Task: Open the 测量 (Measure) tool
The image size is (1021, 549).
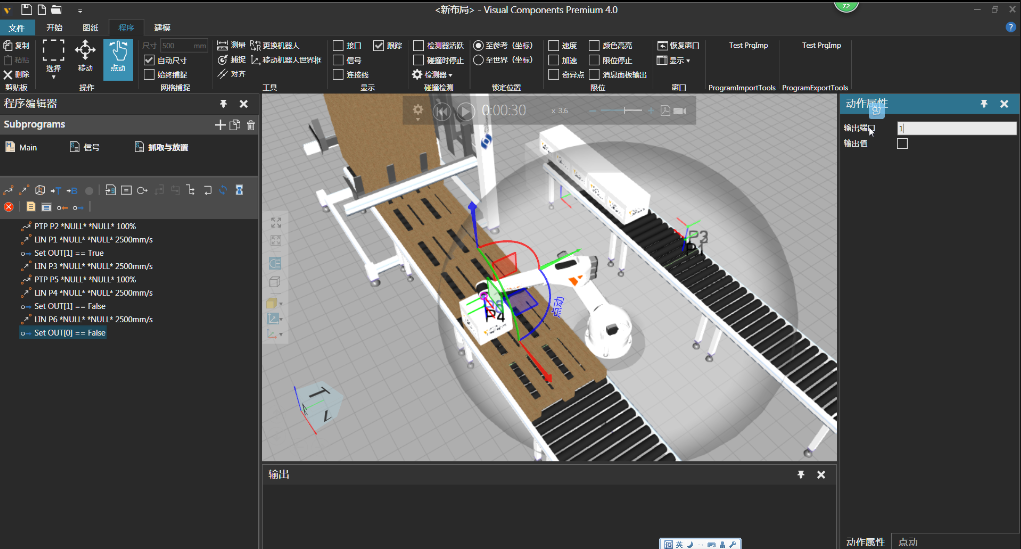Action: click(x=231, y=45)
